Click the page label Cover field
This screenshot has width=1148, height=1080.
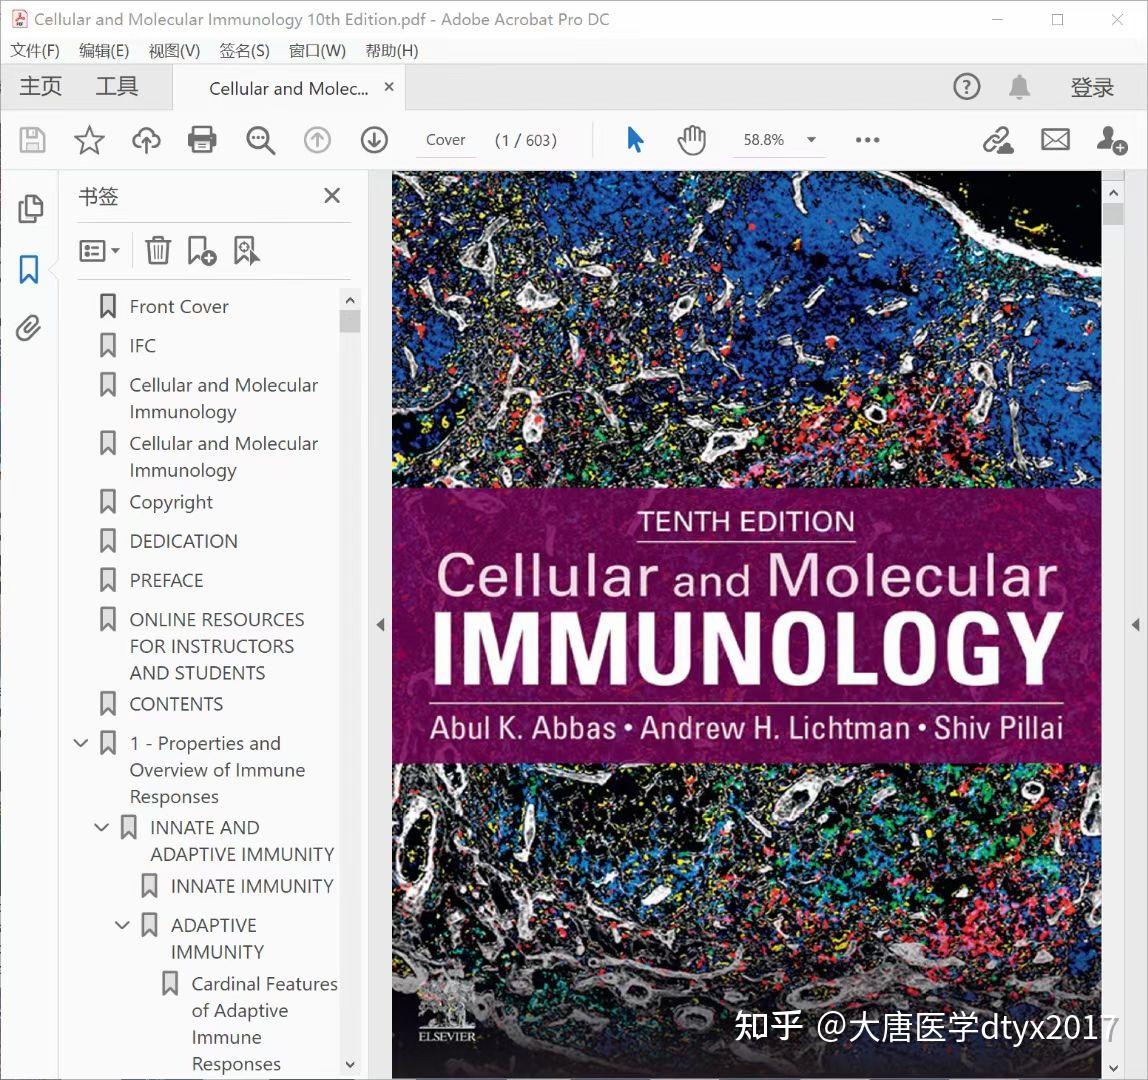coord(445,139)
